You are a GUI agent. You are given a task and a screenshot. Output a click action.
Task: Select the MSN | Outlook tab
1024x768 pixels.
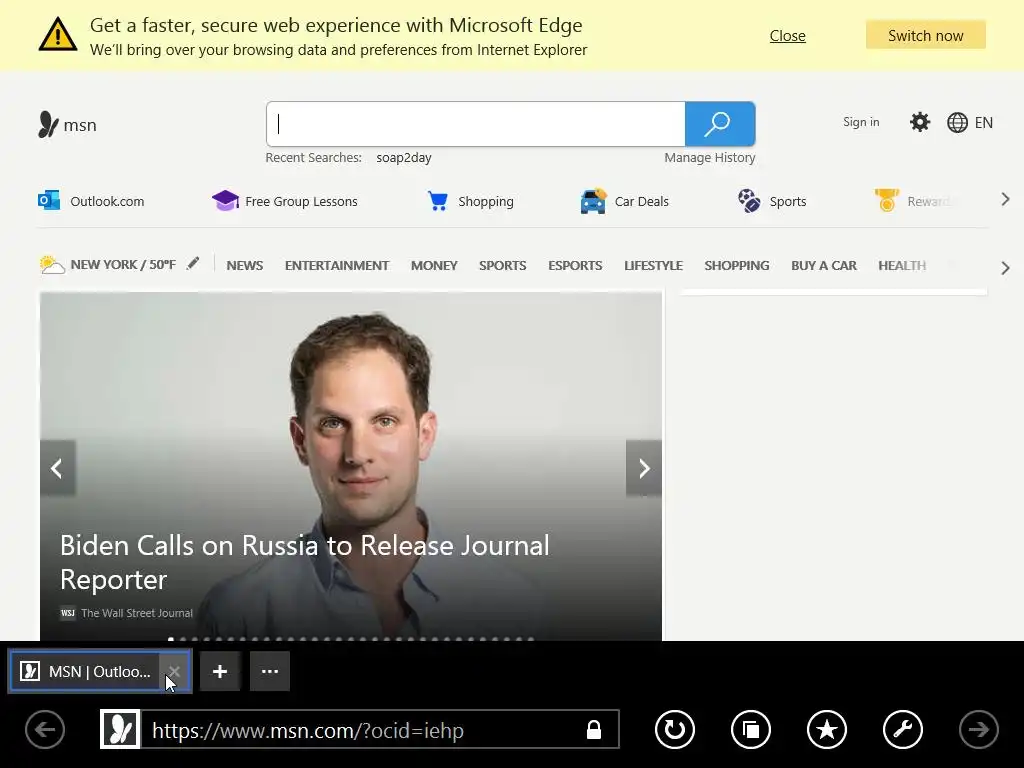[85, 671]
